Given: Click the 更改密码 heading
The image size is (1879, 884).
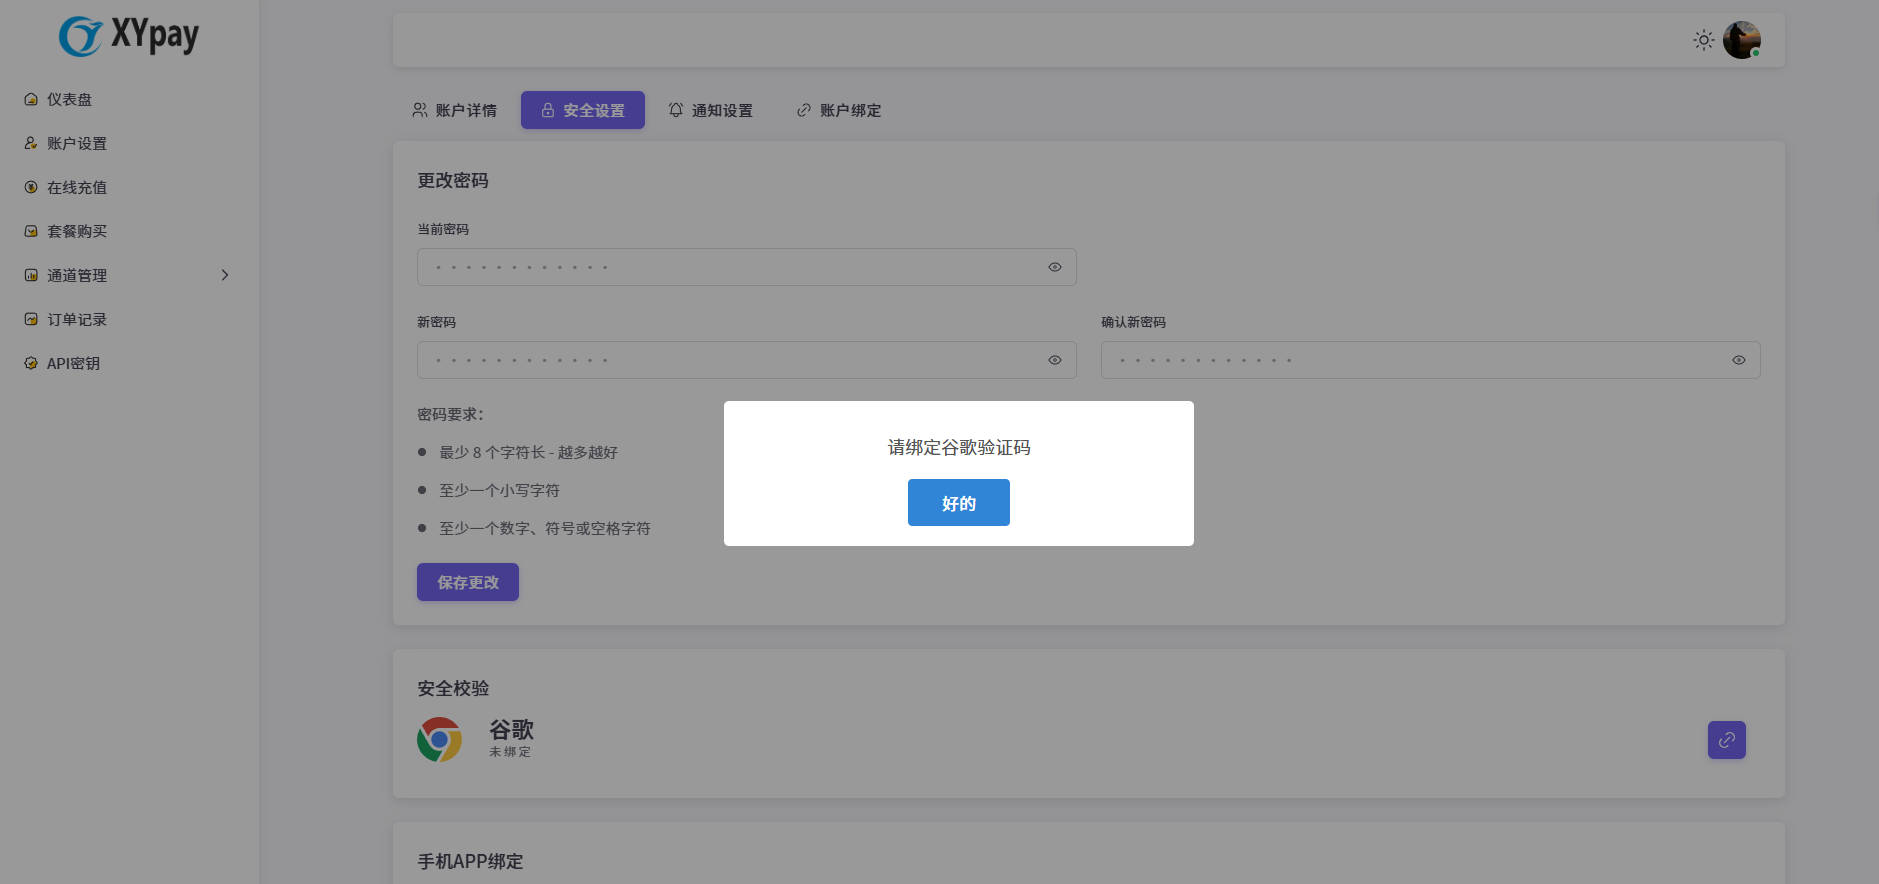Looking at the screenshot, I should [x=453, y=180].
